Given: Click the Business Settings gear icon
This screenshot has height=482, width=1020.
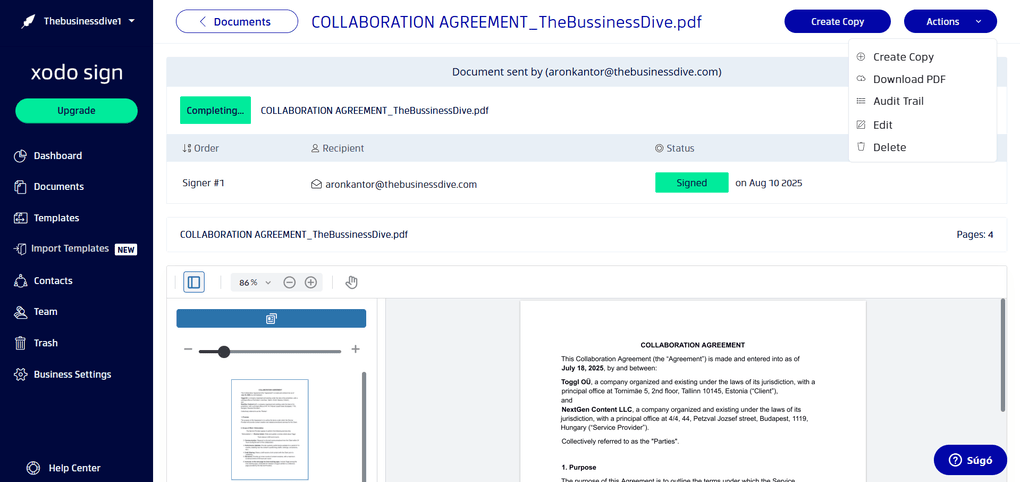Looking at the screenshot, I should click(20, 374).
